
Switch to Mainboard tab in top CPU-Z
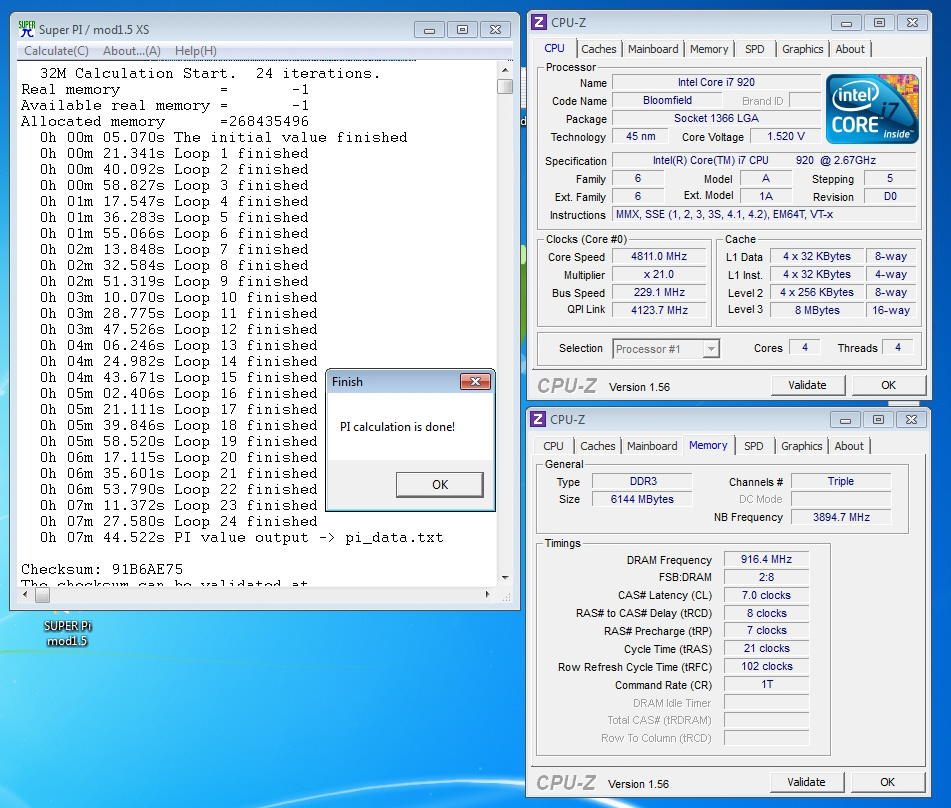click(652, 49)
